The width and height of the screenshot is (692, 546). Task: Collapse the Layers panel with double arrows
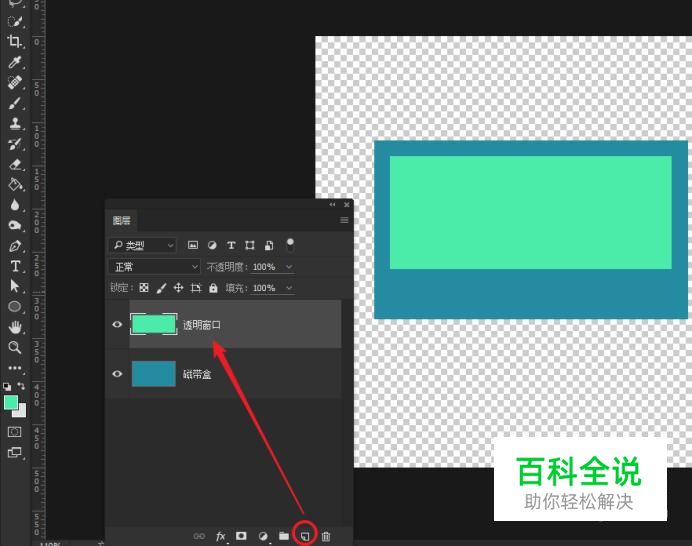click(x=332, y=204)
